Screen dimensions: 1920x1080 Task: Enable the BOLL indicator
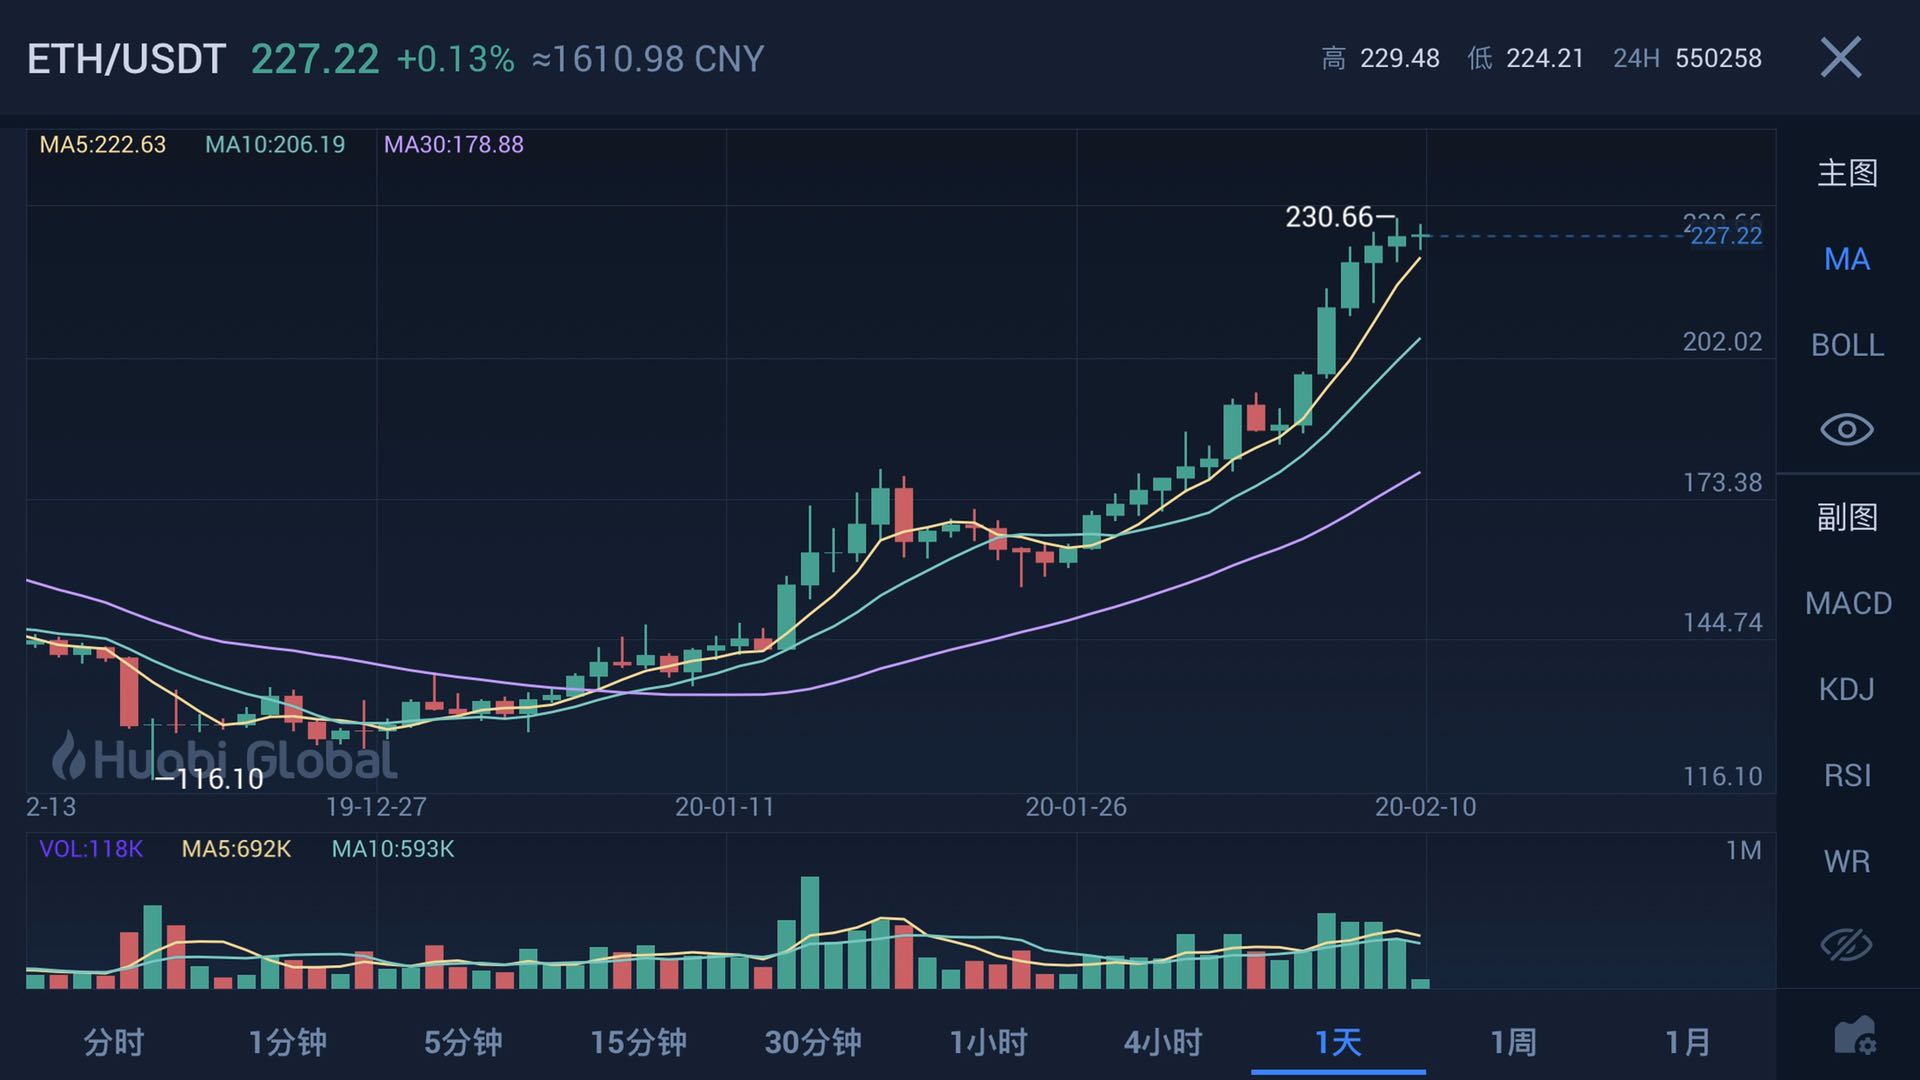(1846, 345)
